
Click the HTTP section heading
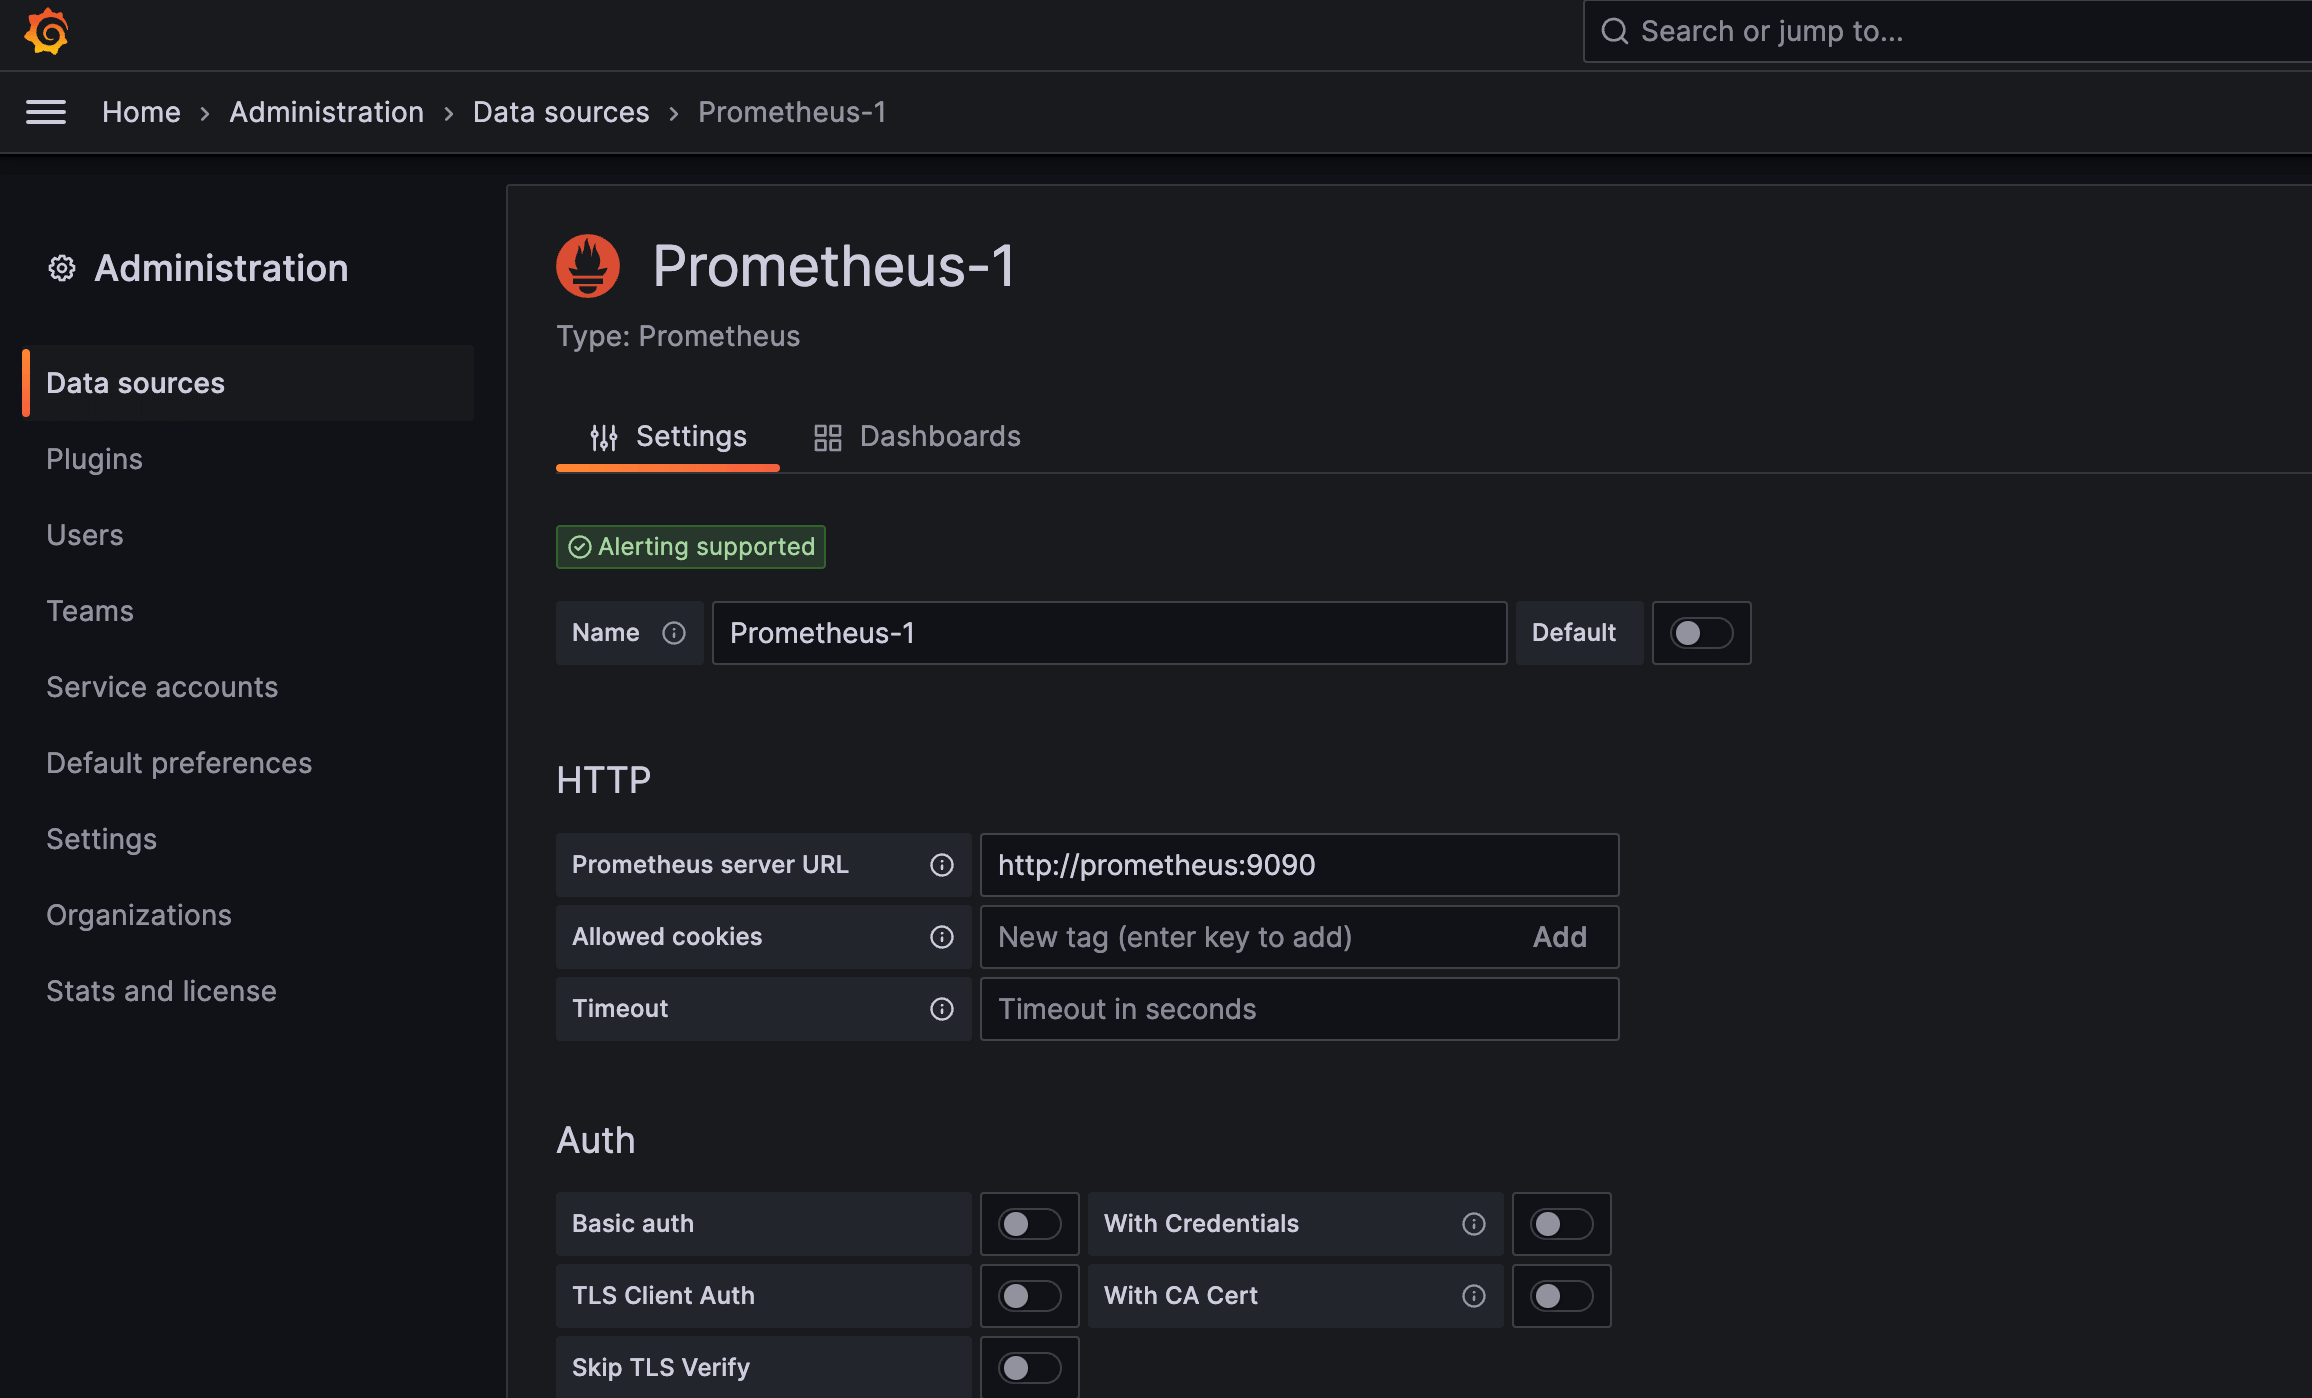point(603,780)
